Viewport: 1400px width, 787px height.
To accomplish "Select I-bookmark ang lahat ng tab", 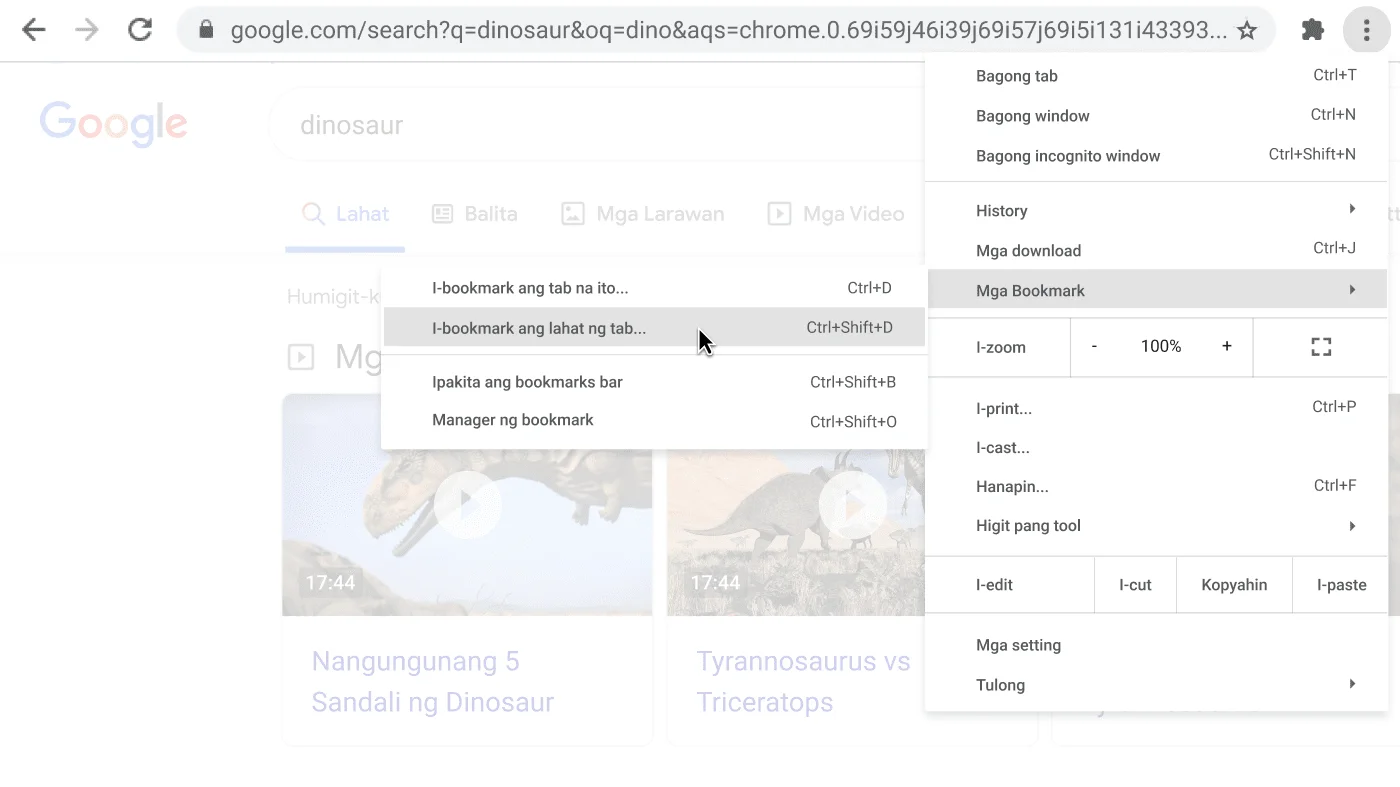I will coord(538,327).
